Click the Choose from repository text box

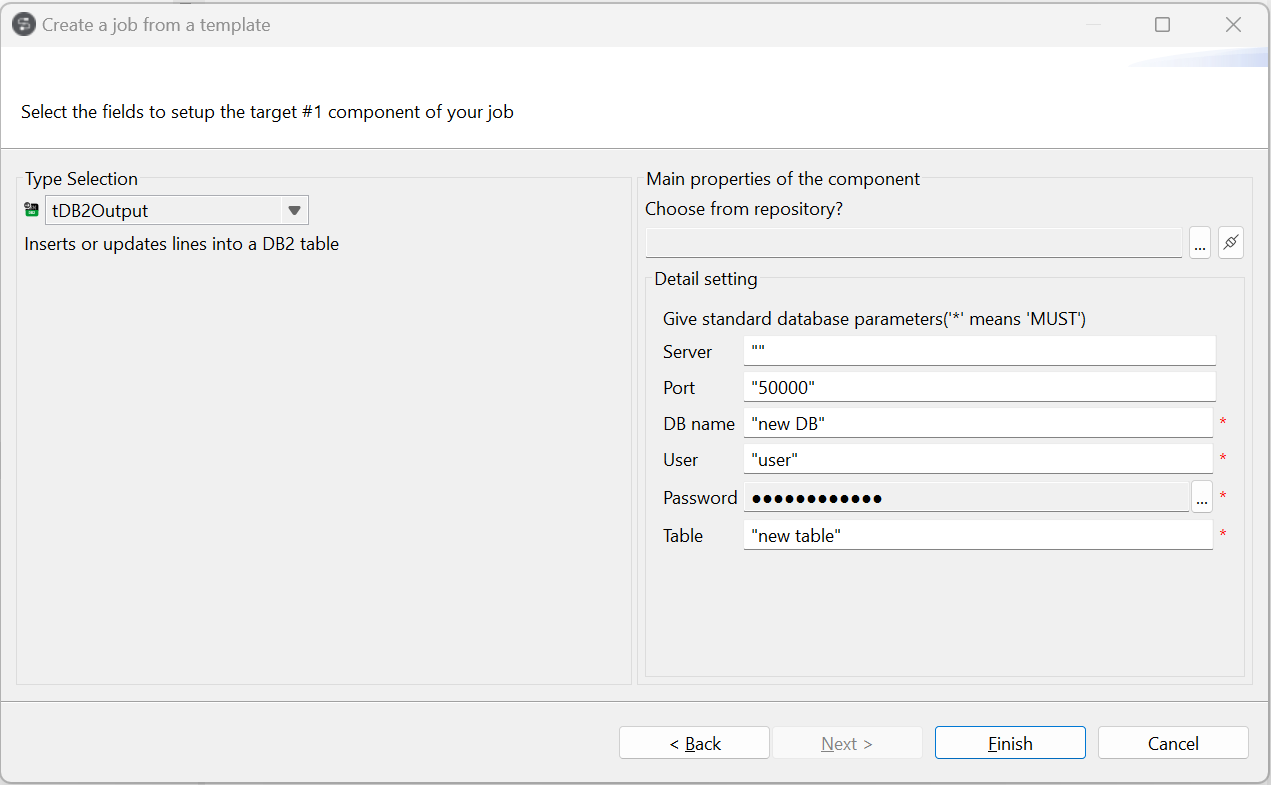pos(914,242)
